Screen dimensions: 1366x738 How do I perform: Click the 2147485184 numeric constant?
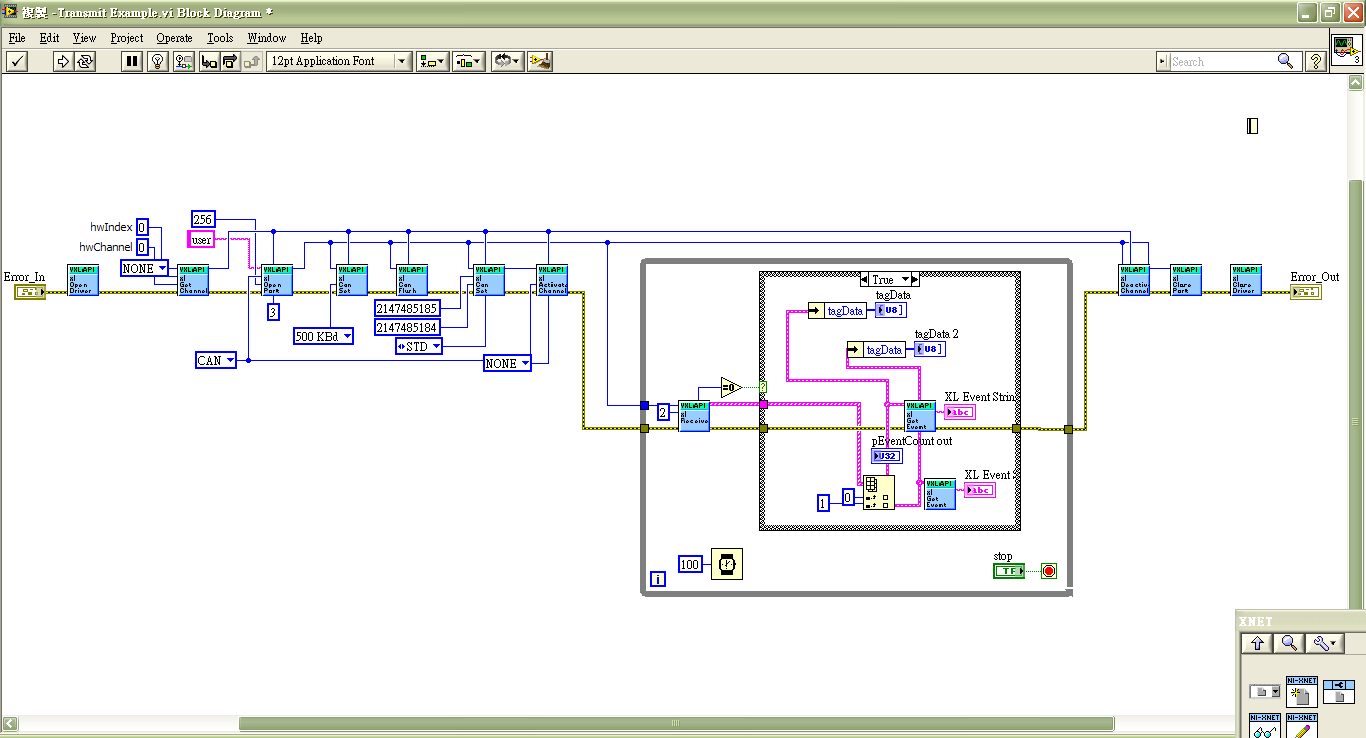tap(407, 327)
